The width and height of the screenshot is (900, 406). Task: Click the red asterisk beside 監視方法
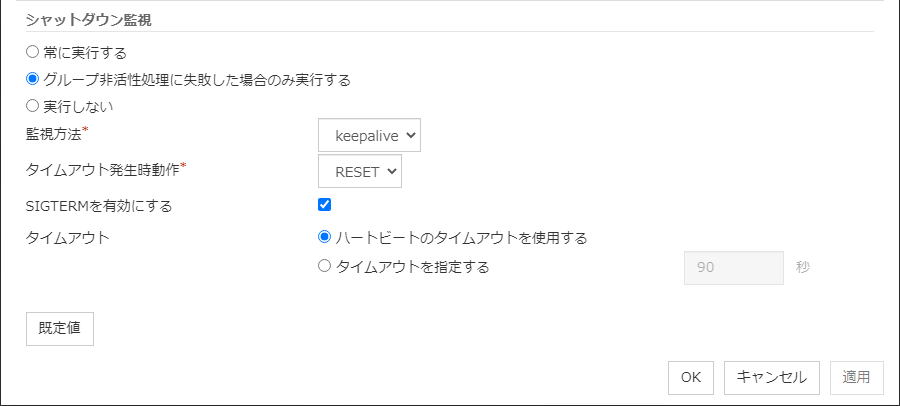pos(86,131)
